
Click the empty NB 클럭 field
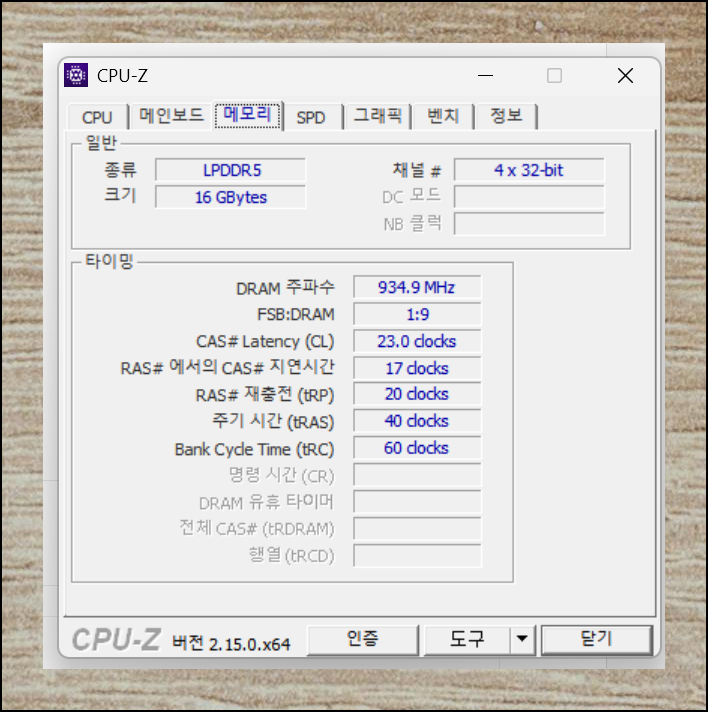click(x=529, y=224)
